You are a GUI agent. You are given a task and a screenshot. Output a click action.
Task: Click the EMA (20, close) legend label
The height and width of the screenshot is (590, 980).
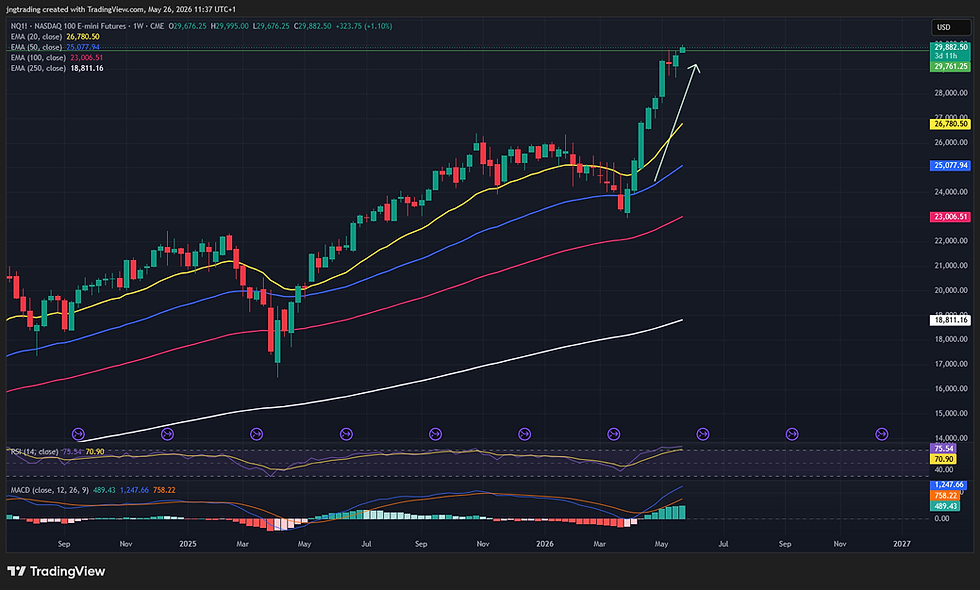pos(36,37)
